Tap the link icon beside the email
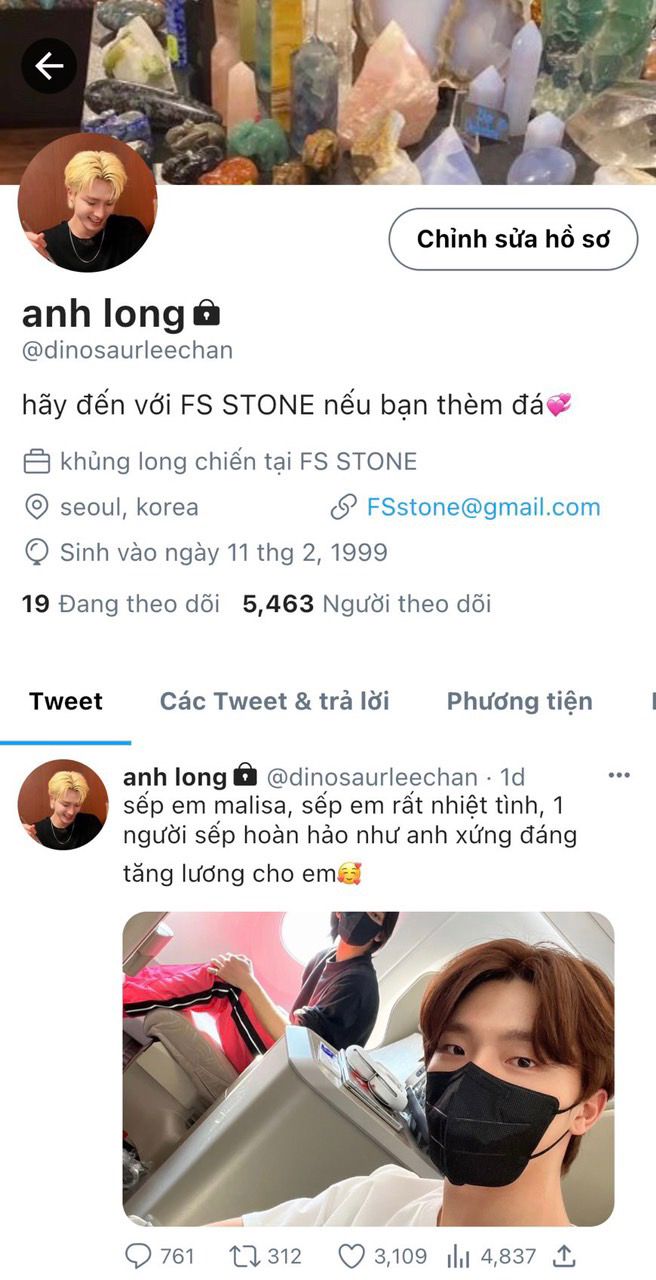Viewport: 656px width, 1280px height. click(x=343, y=507)
